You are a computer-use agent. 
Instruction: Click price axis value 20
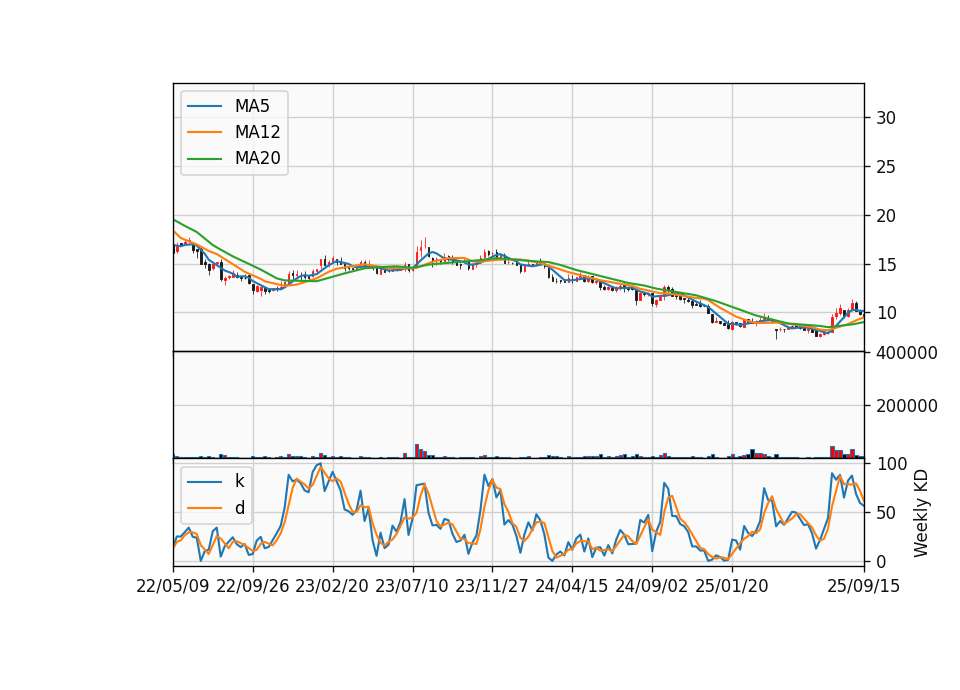(886, 216)
